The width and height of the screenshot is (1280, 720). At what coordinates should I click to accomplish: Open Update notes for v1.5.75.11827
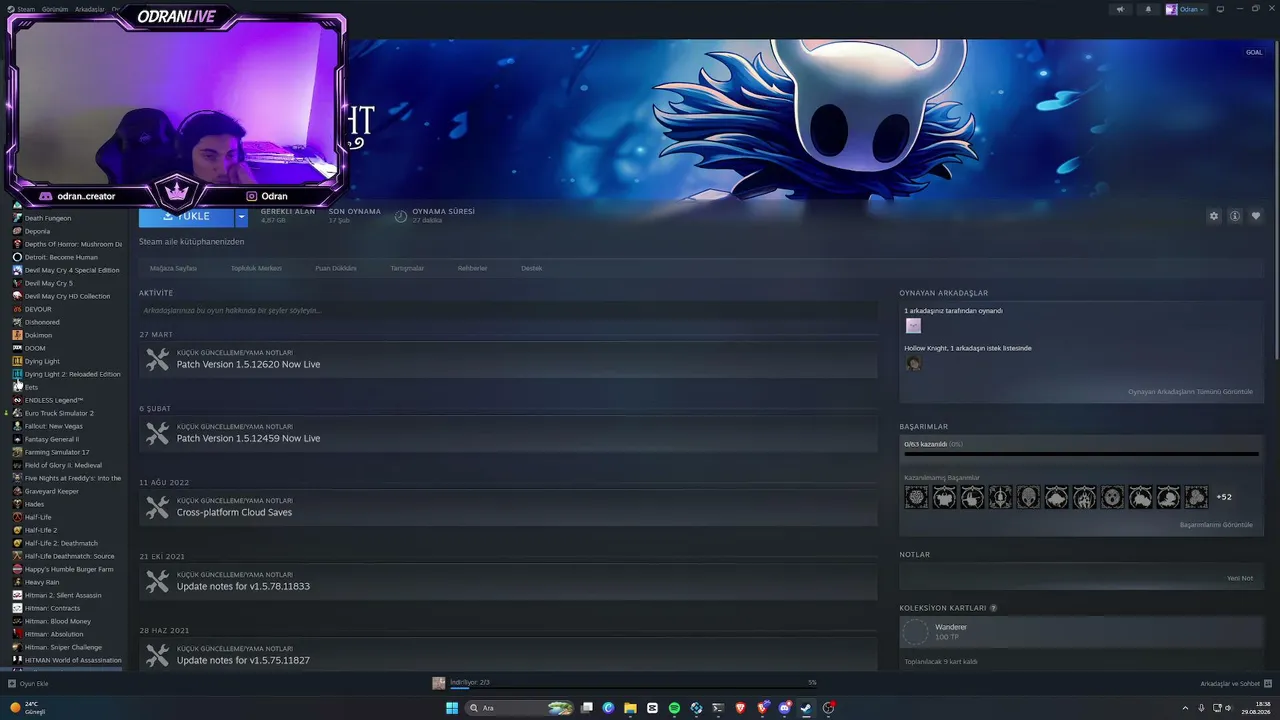click(x=508, y=654)
